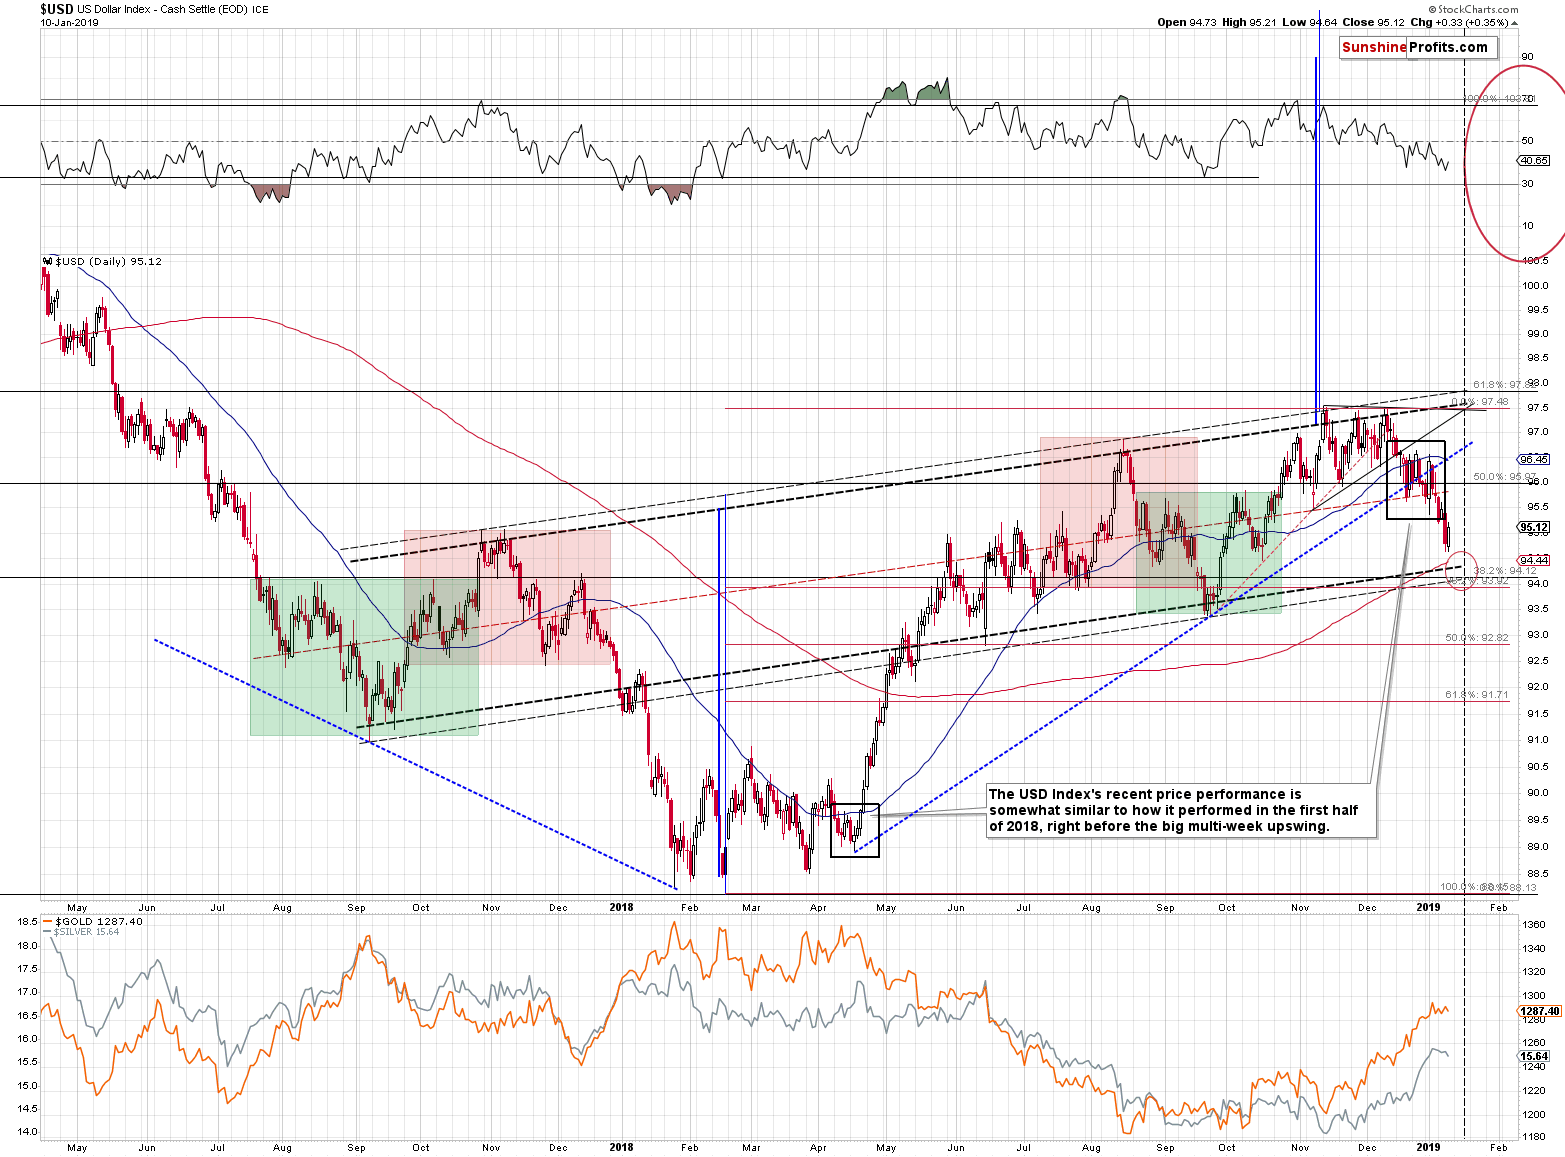1565x1157 pixels.
Task: Click the '50.0%: 92.82' Fibonacci label
Action: [x=1476, y=637]
